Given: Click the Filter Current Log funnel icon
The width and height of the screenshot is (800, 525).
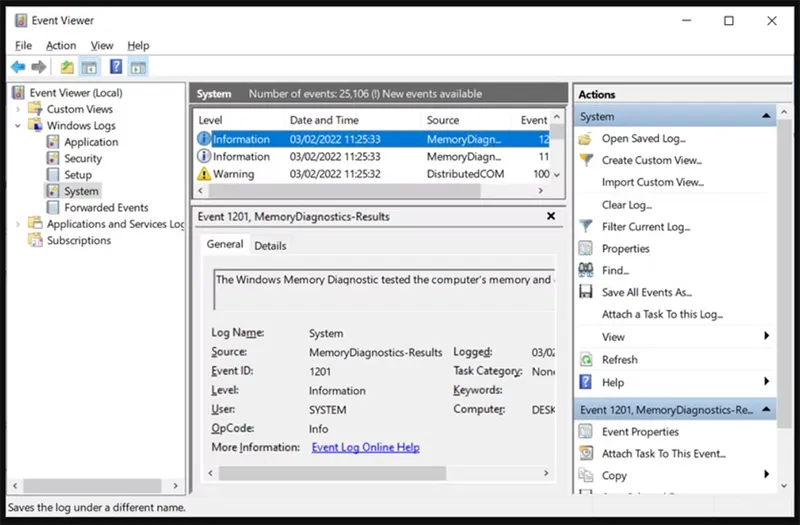Looking at the screenshot, I should [586, 227].
